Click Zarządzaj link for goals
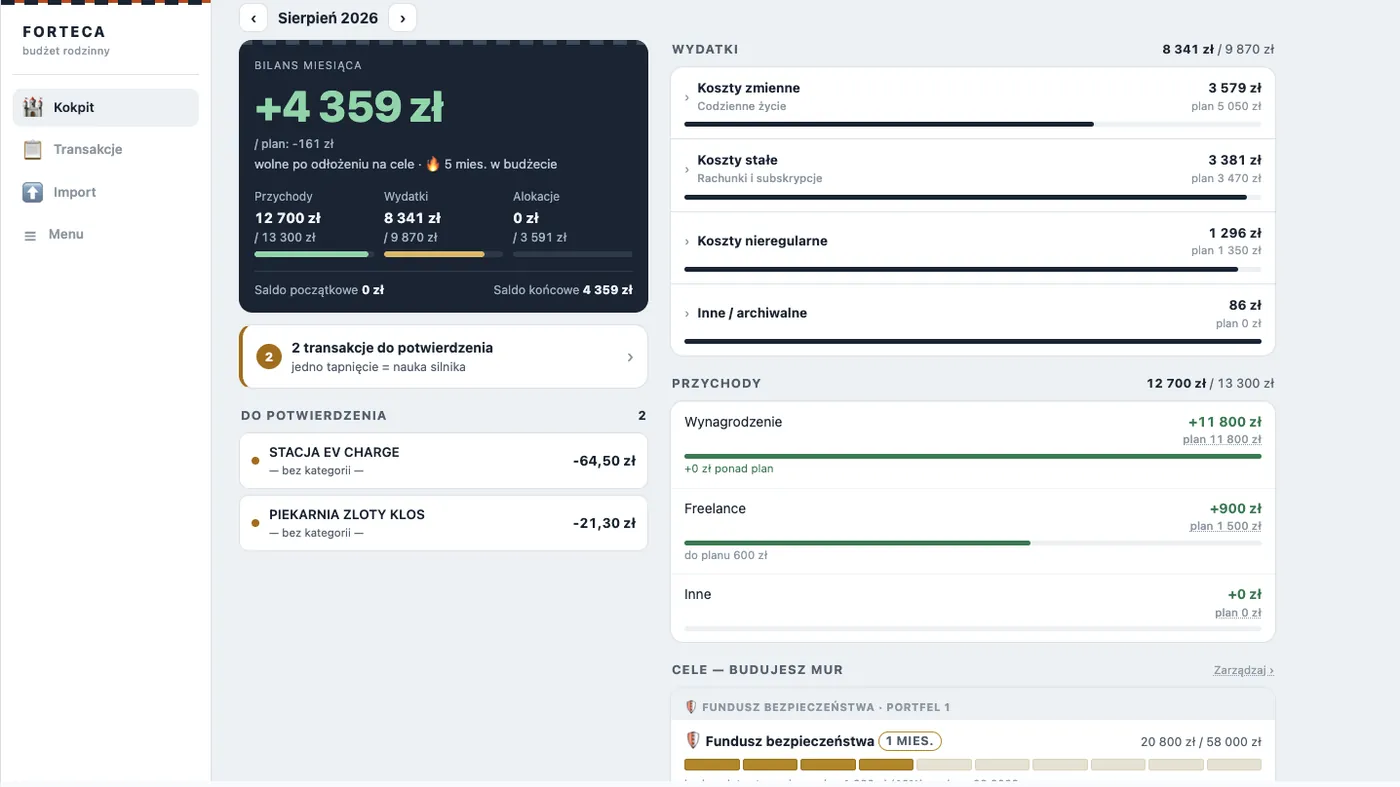 pyautogui.click(x=1244, y=670)
